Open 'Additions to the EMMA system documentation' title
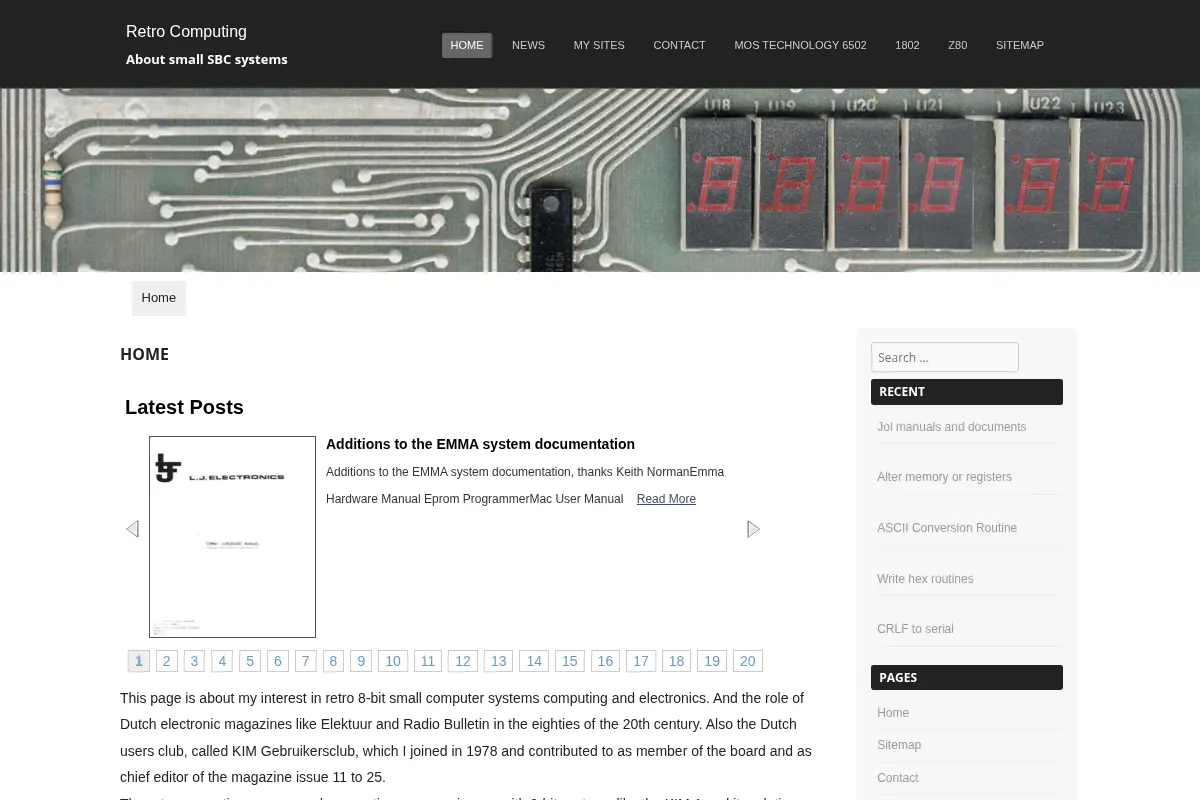Image resolution: width=1200 pixels, height=800 pixels. [480, 444]
